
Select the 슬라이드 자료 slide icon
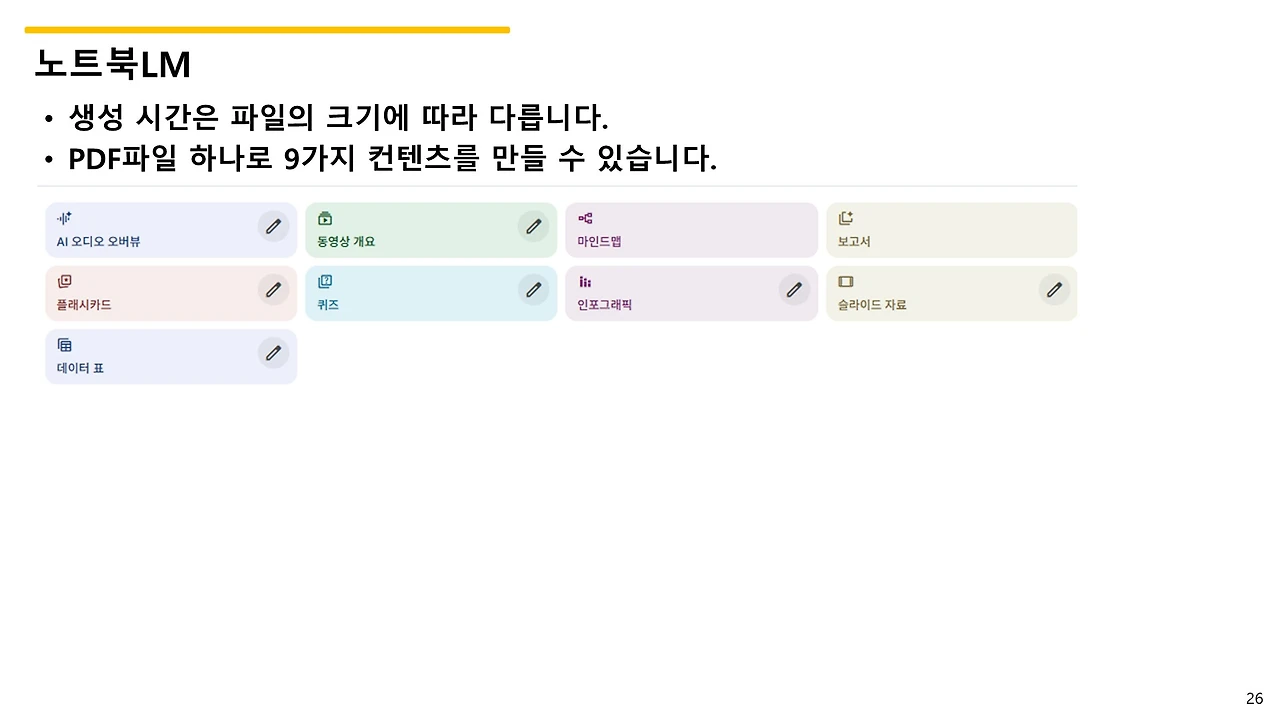(845, 281)
